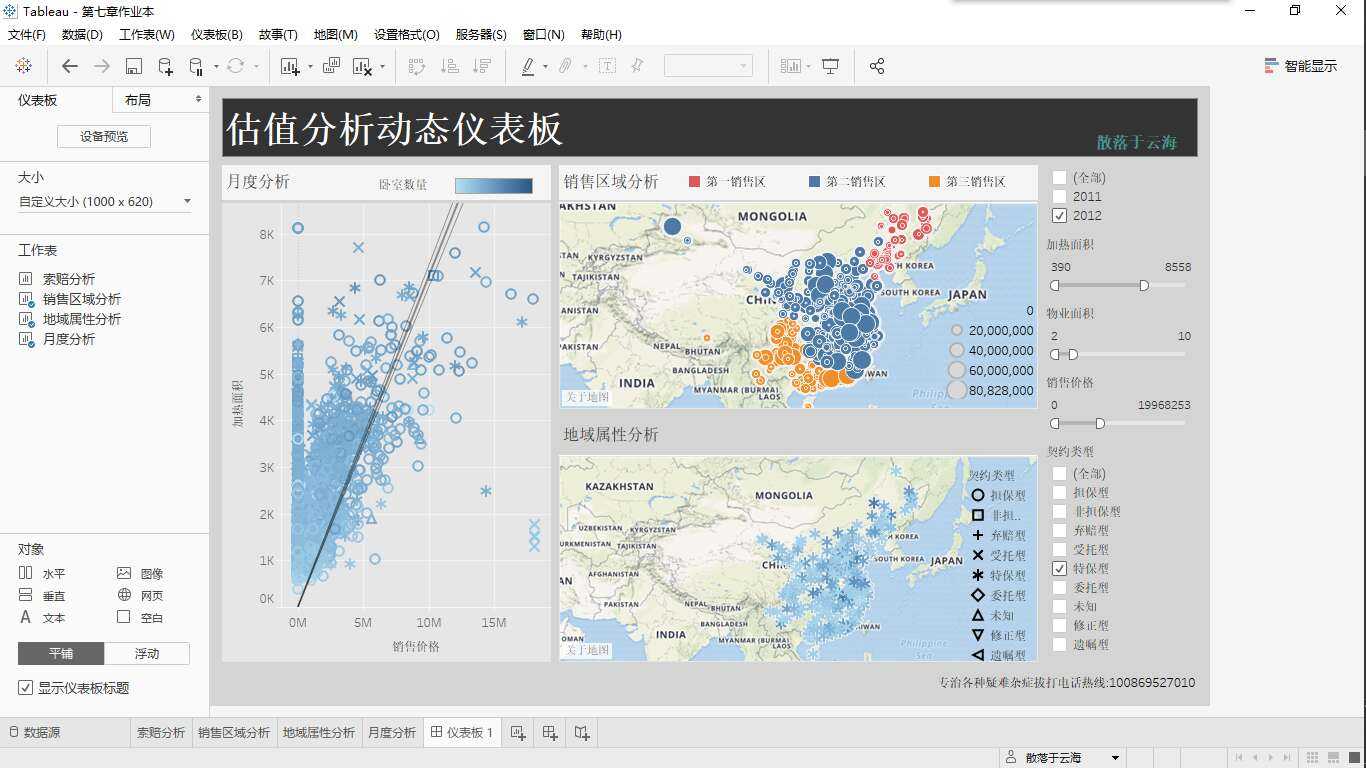Share the workbook with share icon
This screenshot has width=1366, height=768.
pyautogui.click(x=877, y=66)
